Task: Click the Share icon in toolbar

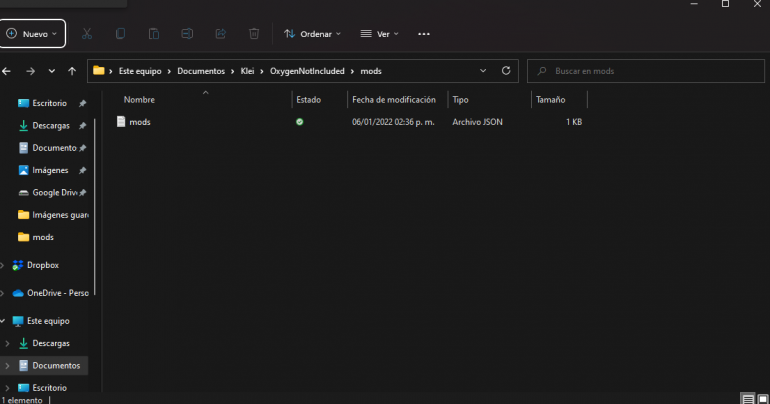Action: [x=220, y=34]
